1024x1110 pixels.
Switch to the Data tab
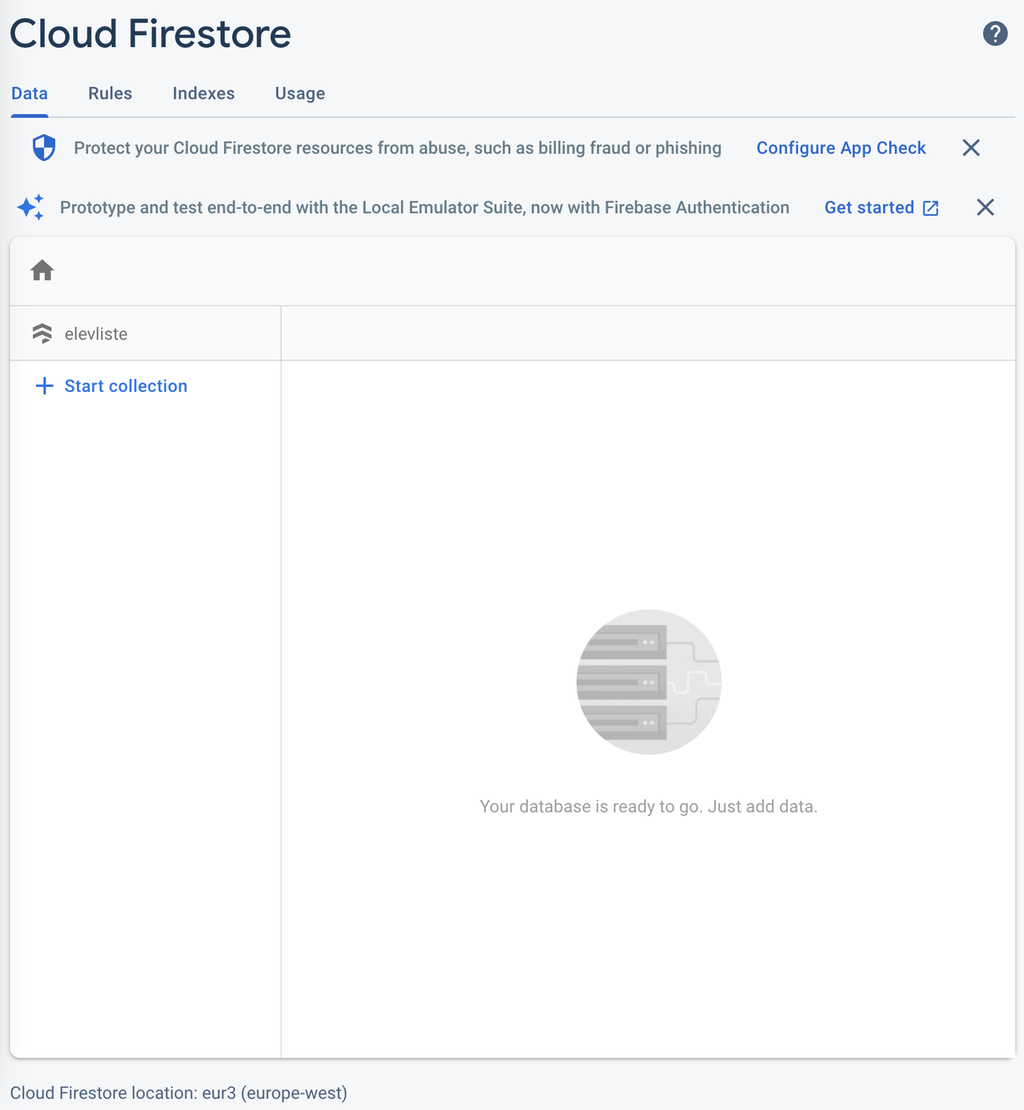tap(29, 93)
